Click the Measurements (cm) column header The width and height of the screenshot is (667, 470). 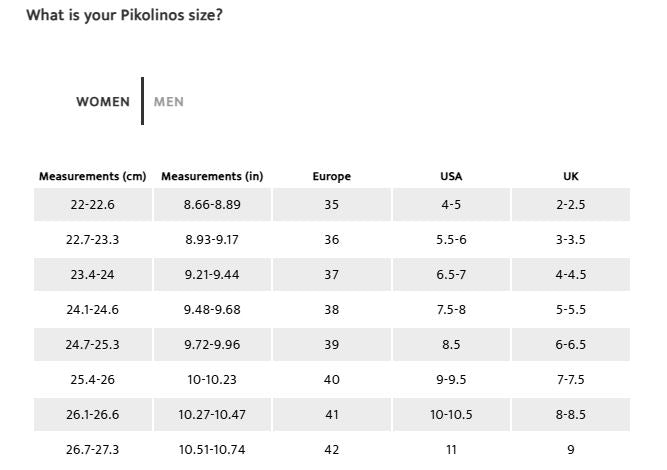coord(92,177)
